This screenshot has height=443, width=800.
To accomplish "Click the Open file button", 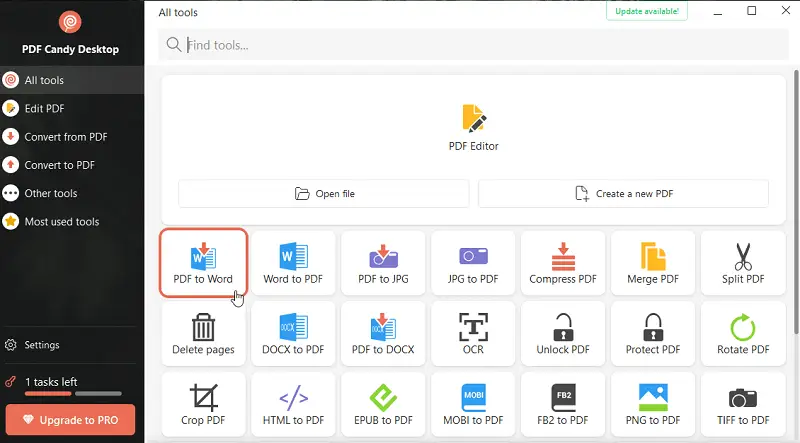I will tap(324, 193).
